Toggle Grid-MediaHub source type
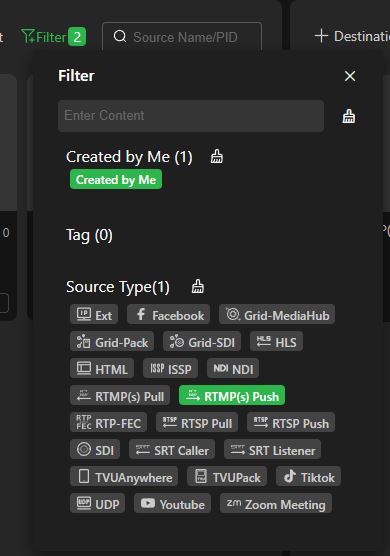The width and height of the screenshot is (390, 556). click(277, 315)
